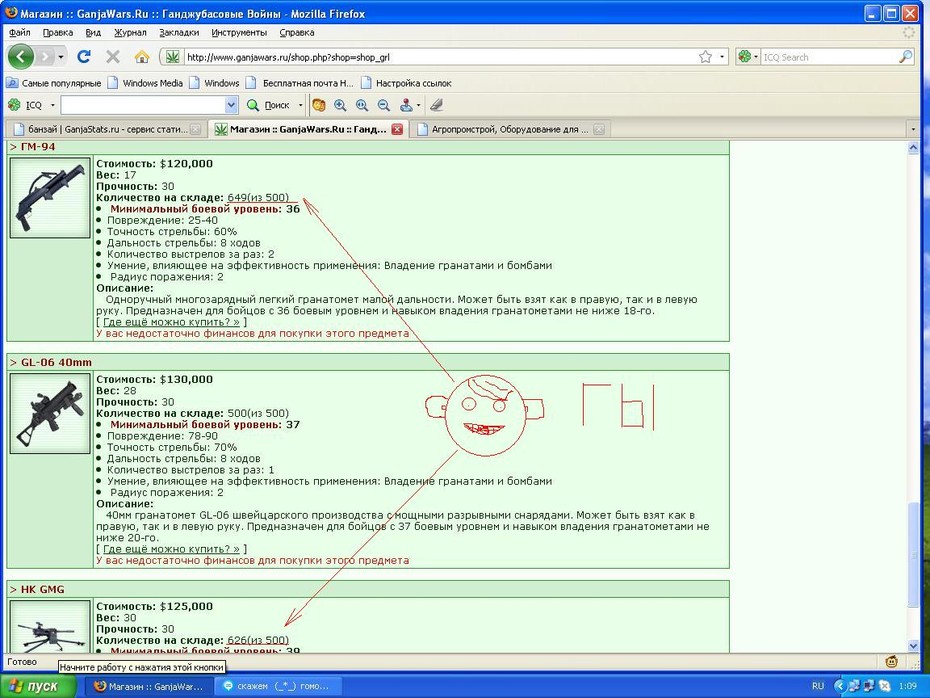
Task: Click the ICQ search engine flower icon
Action: pos(744,56)
